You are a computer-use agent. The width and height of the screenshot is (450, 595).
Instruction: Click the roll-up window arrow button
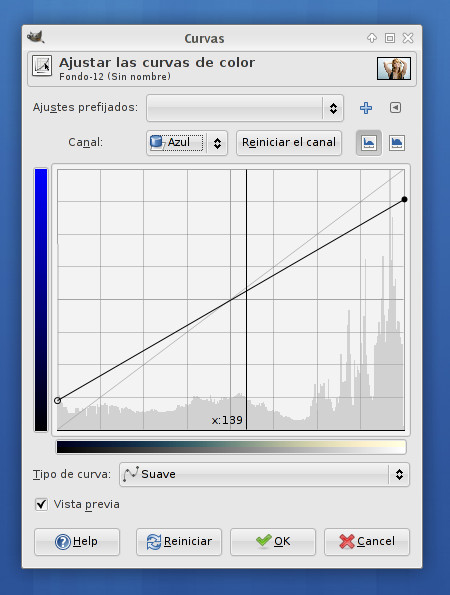(x=372, y=38)
